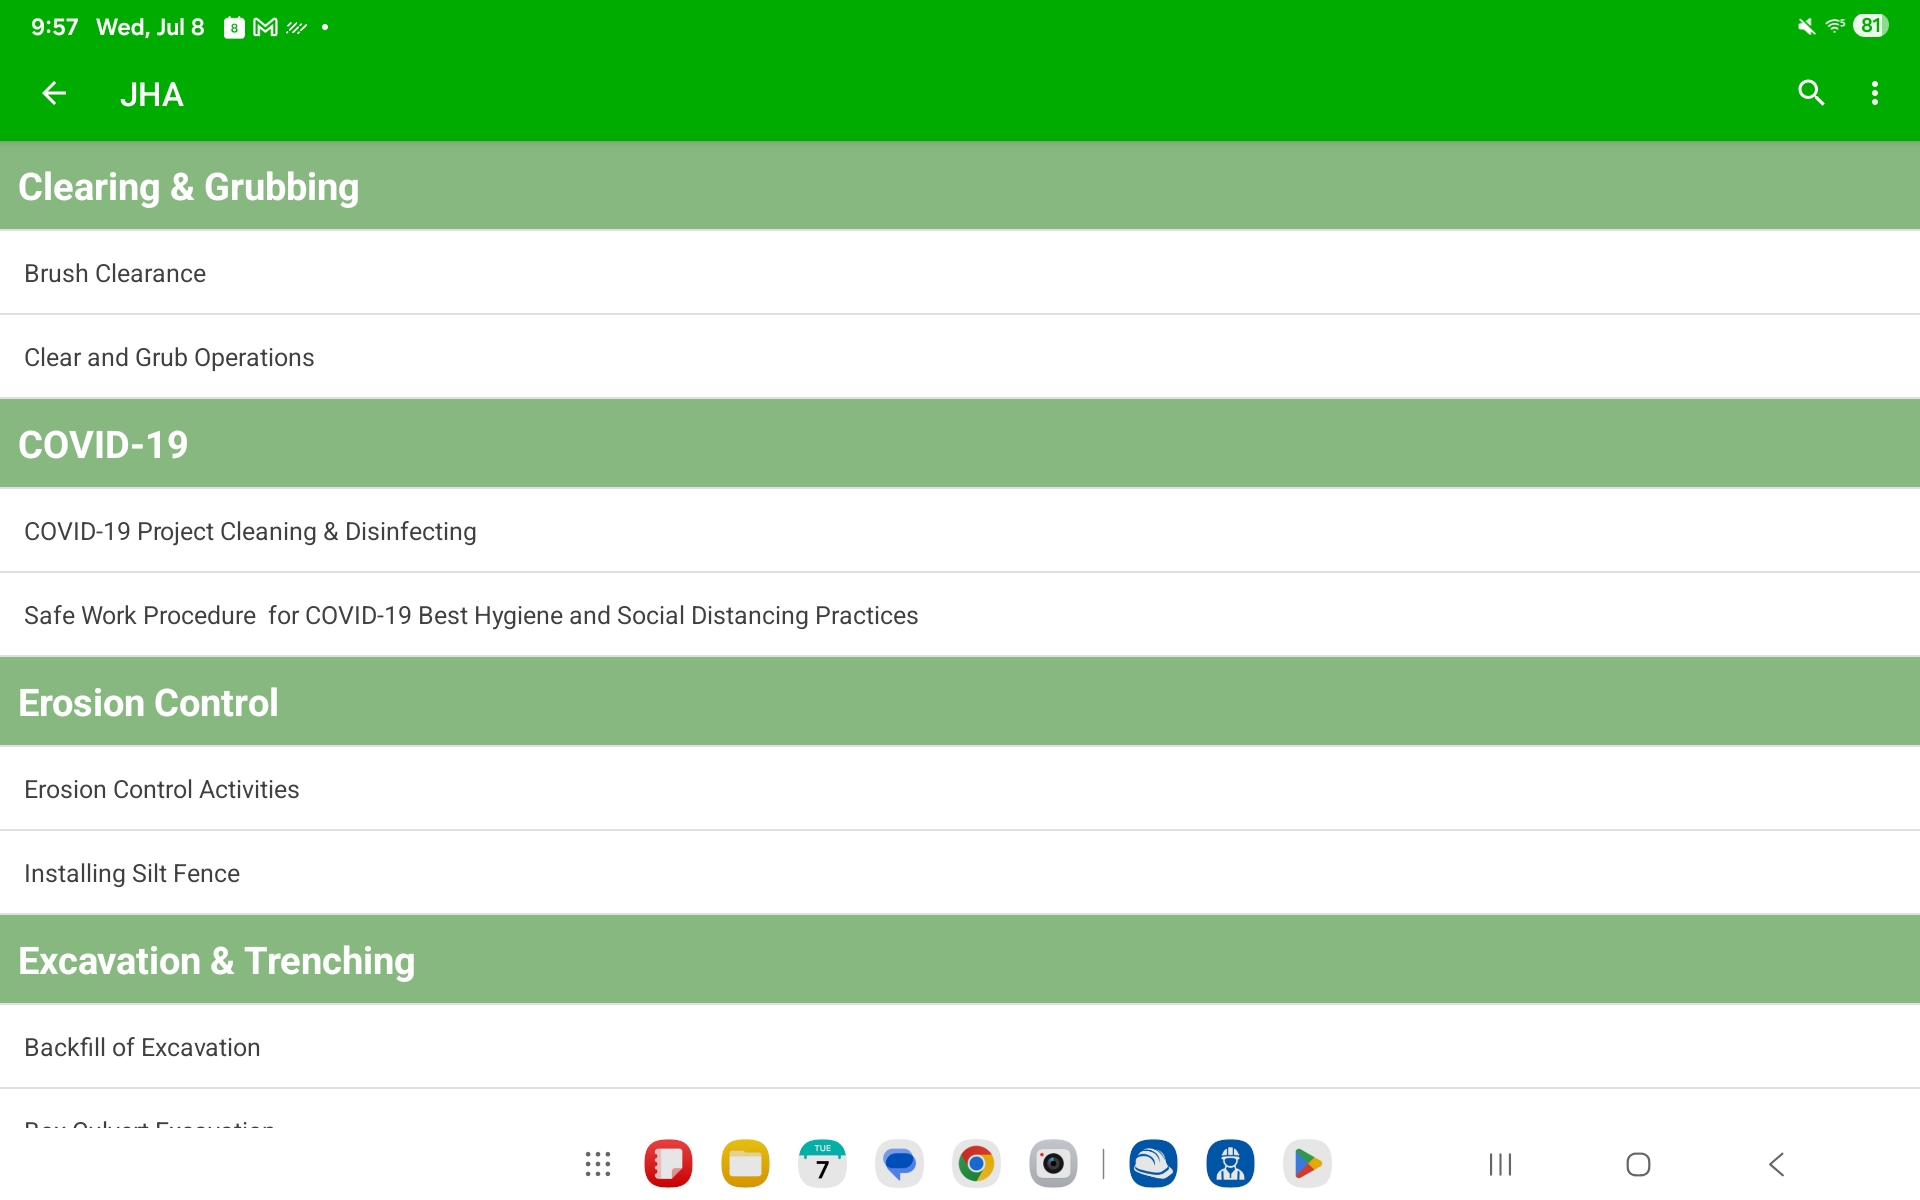The width and height of the screenshot is (1920, 1200).
Task: Launch Chrome from the taskbar
Action: (976, 1164)
